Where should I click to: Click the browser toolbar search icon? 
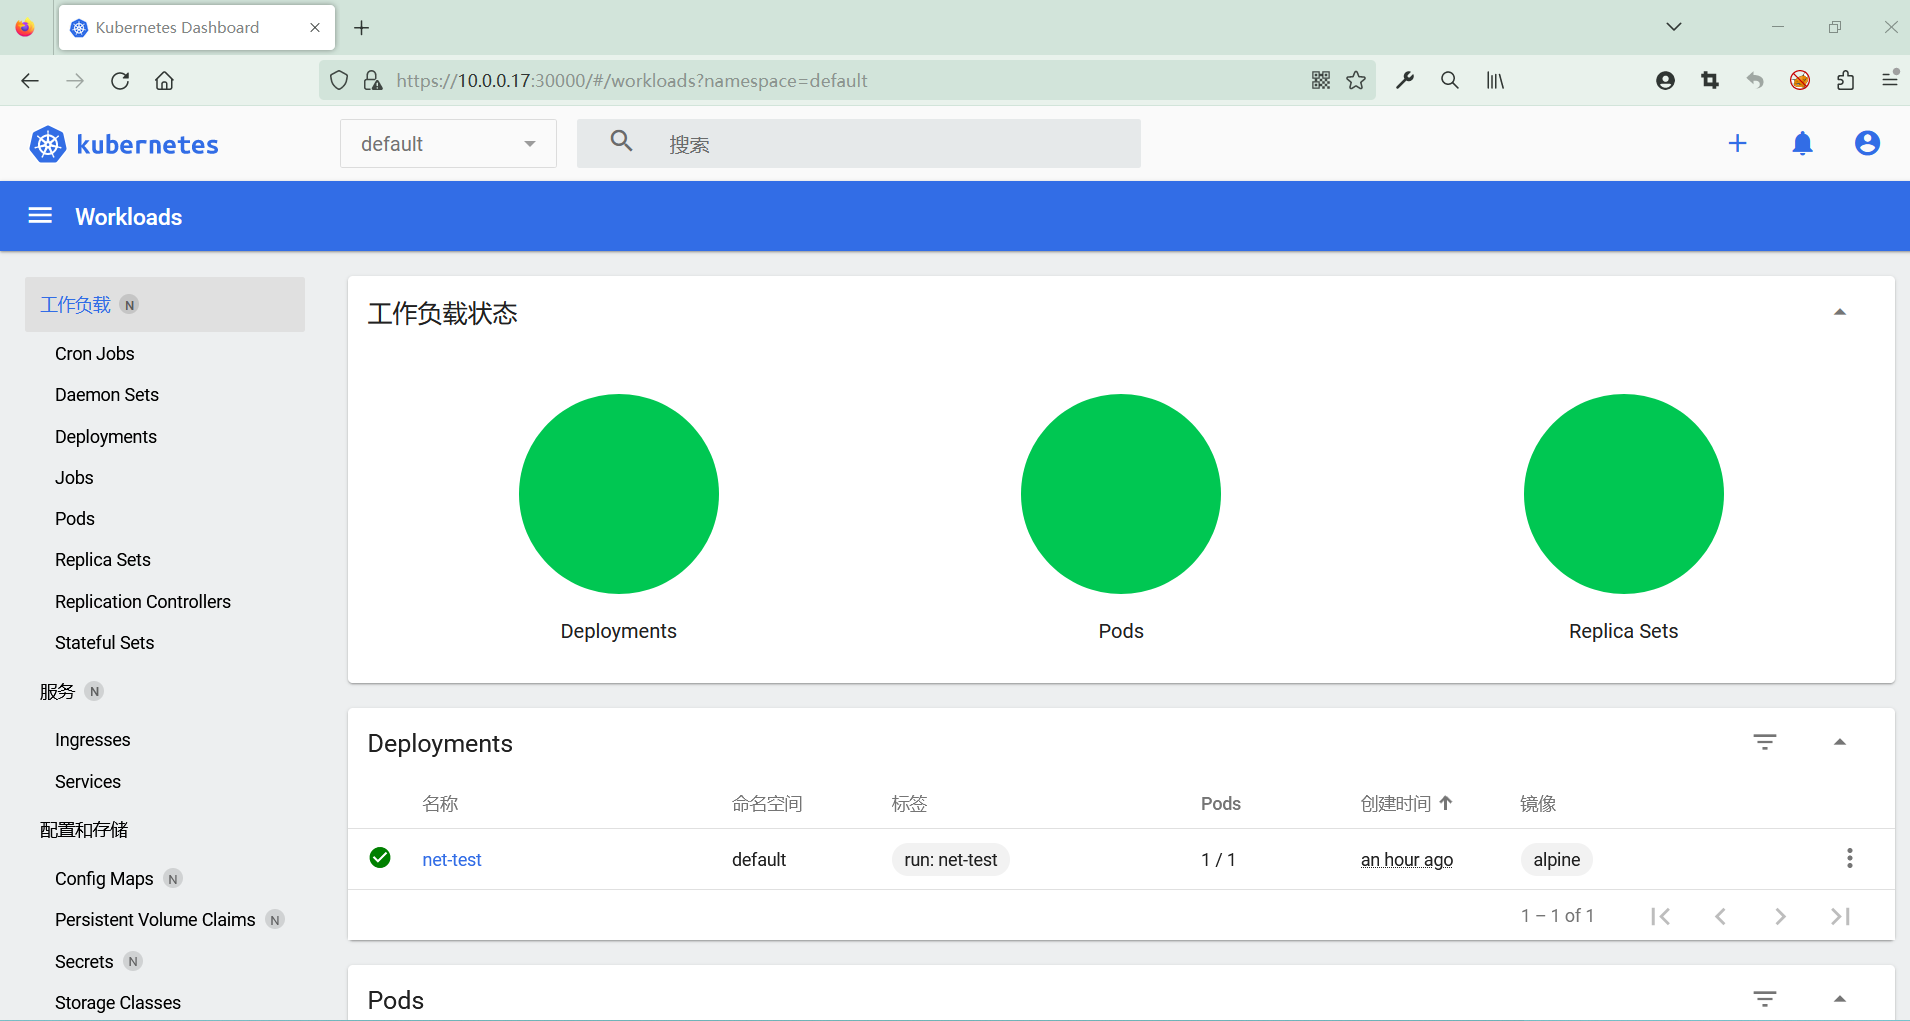(1450, 81)
